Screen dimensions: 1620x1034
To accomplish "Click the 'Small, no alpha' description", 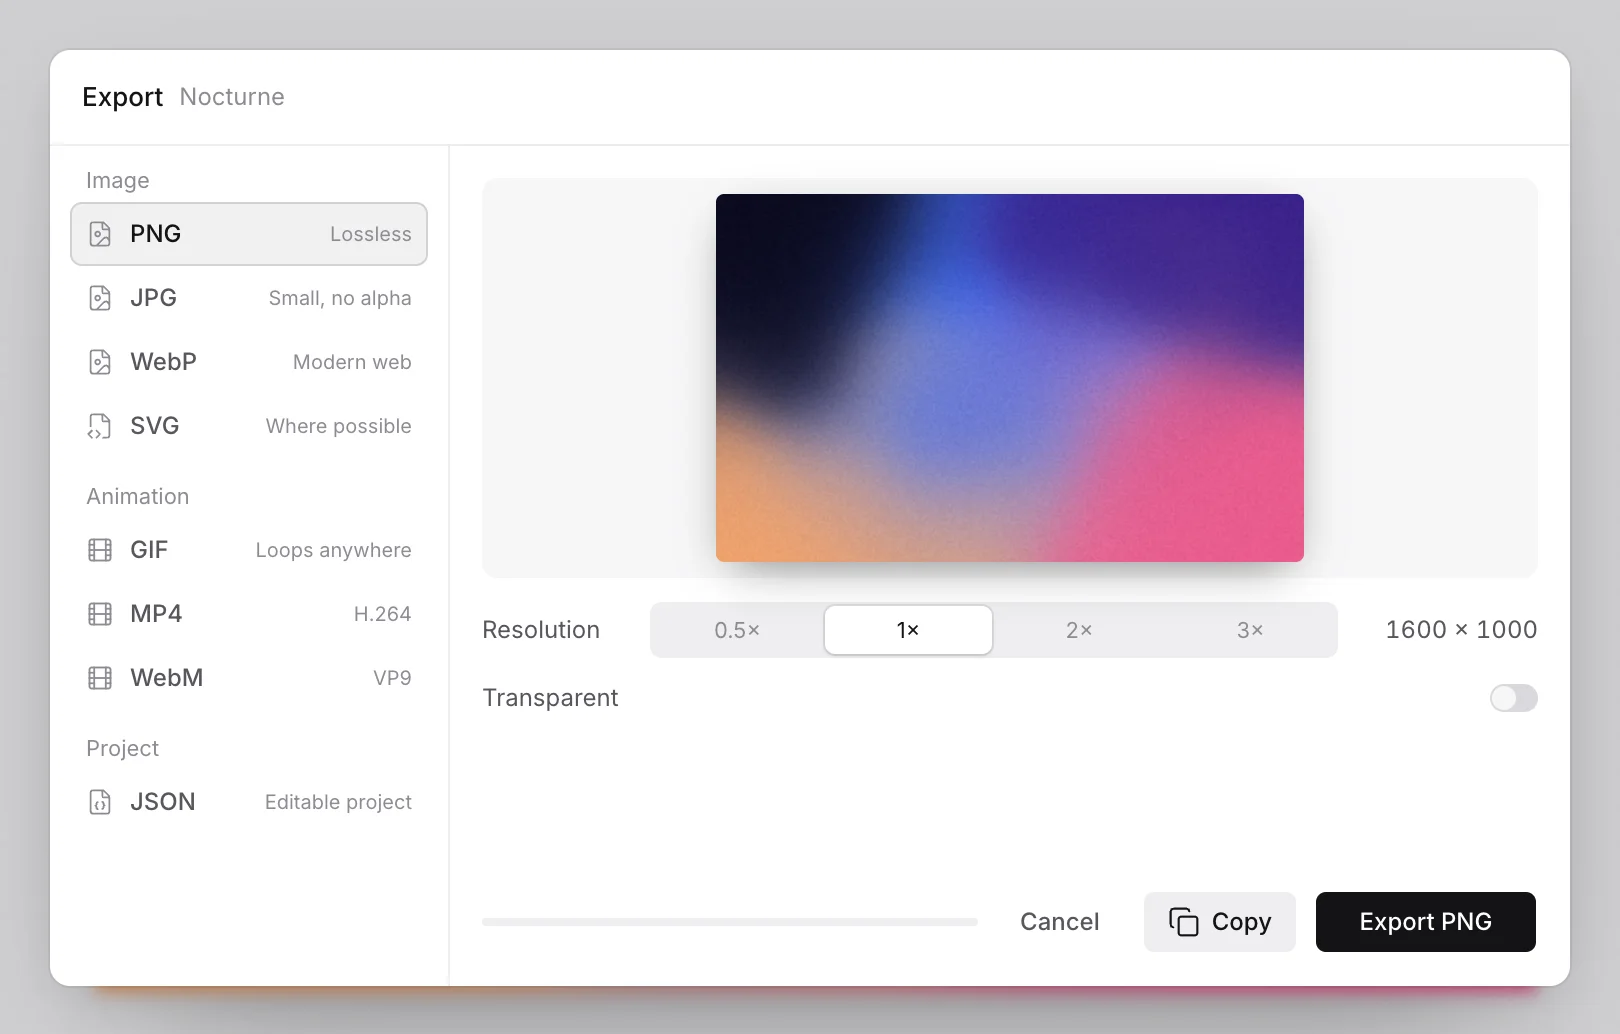I will tap(340, 298).
